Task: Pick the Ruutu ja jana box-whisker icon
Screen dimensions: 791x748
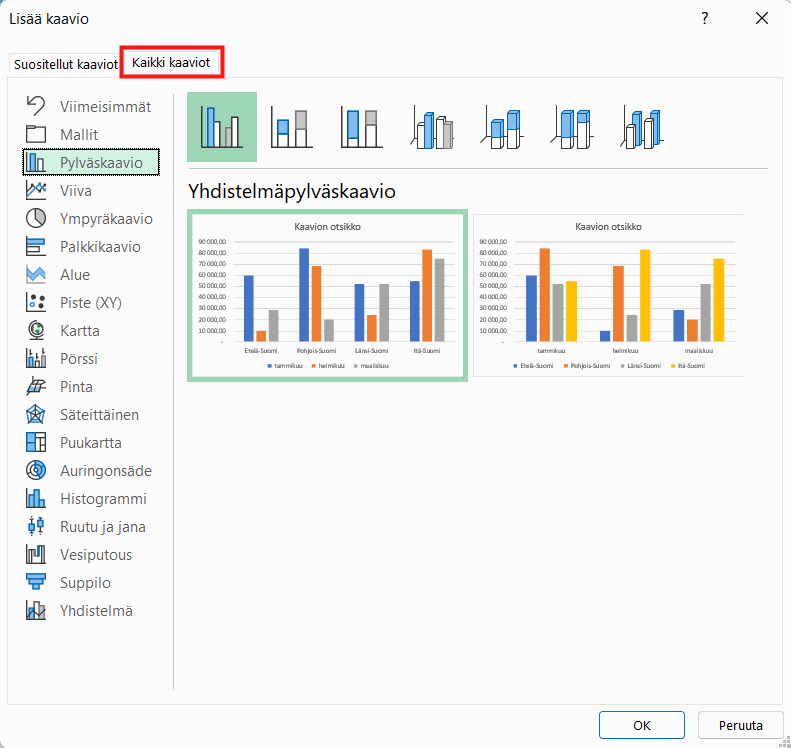Action: pyautogui.click(x=36, y=527)
